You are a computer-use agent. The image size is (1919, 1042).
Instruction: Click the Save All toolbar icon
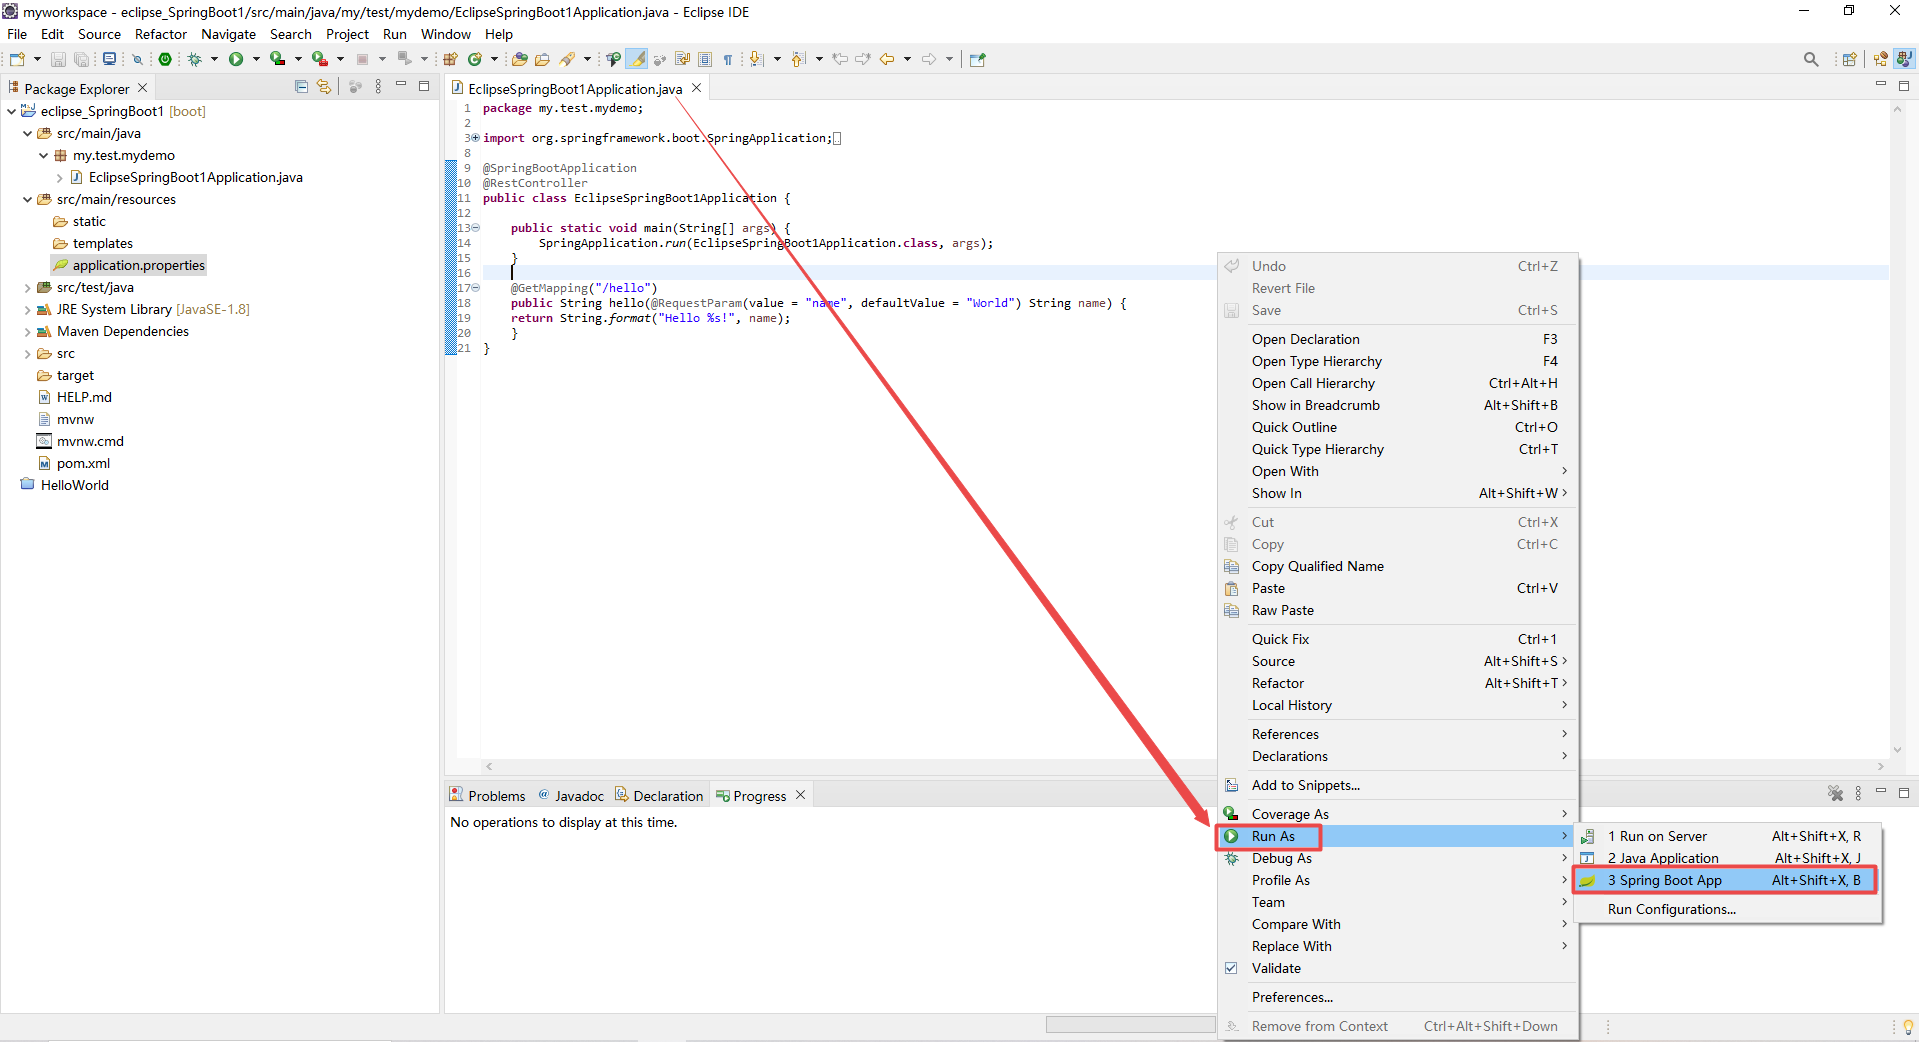(81, 59)
